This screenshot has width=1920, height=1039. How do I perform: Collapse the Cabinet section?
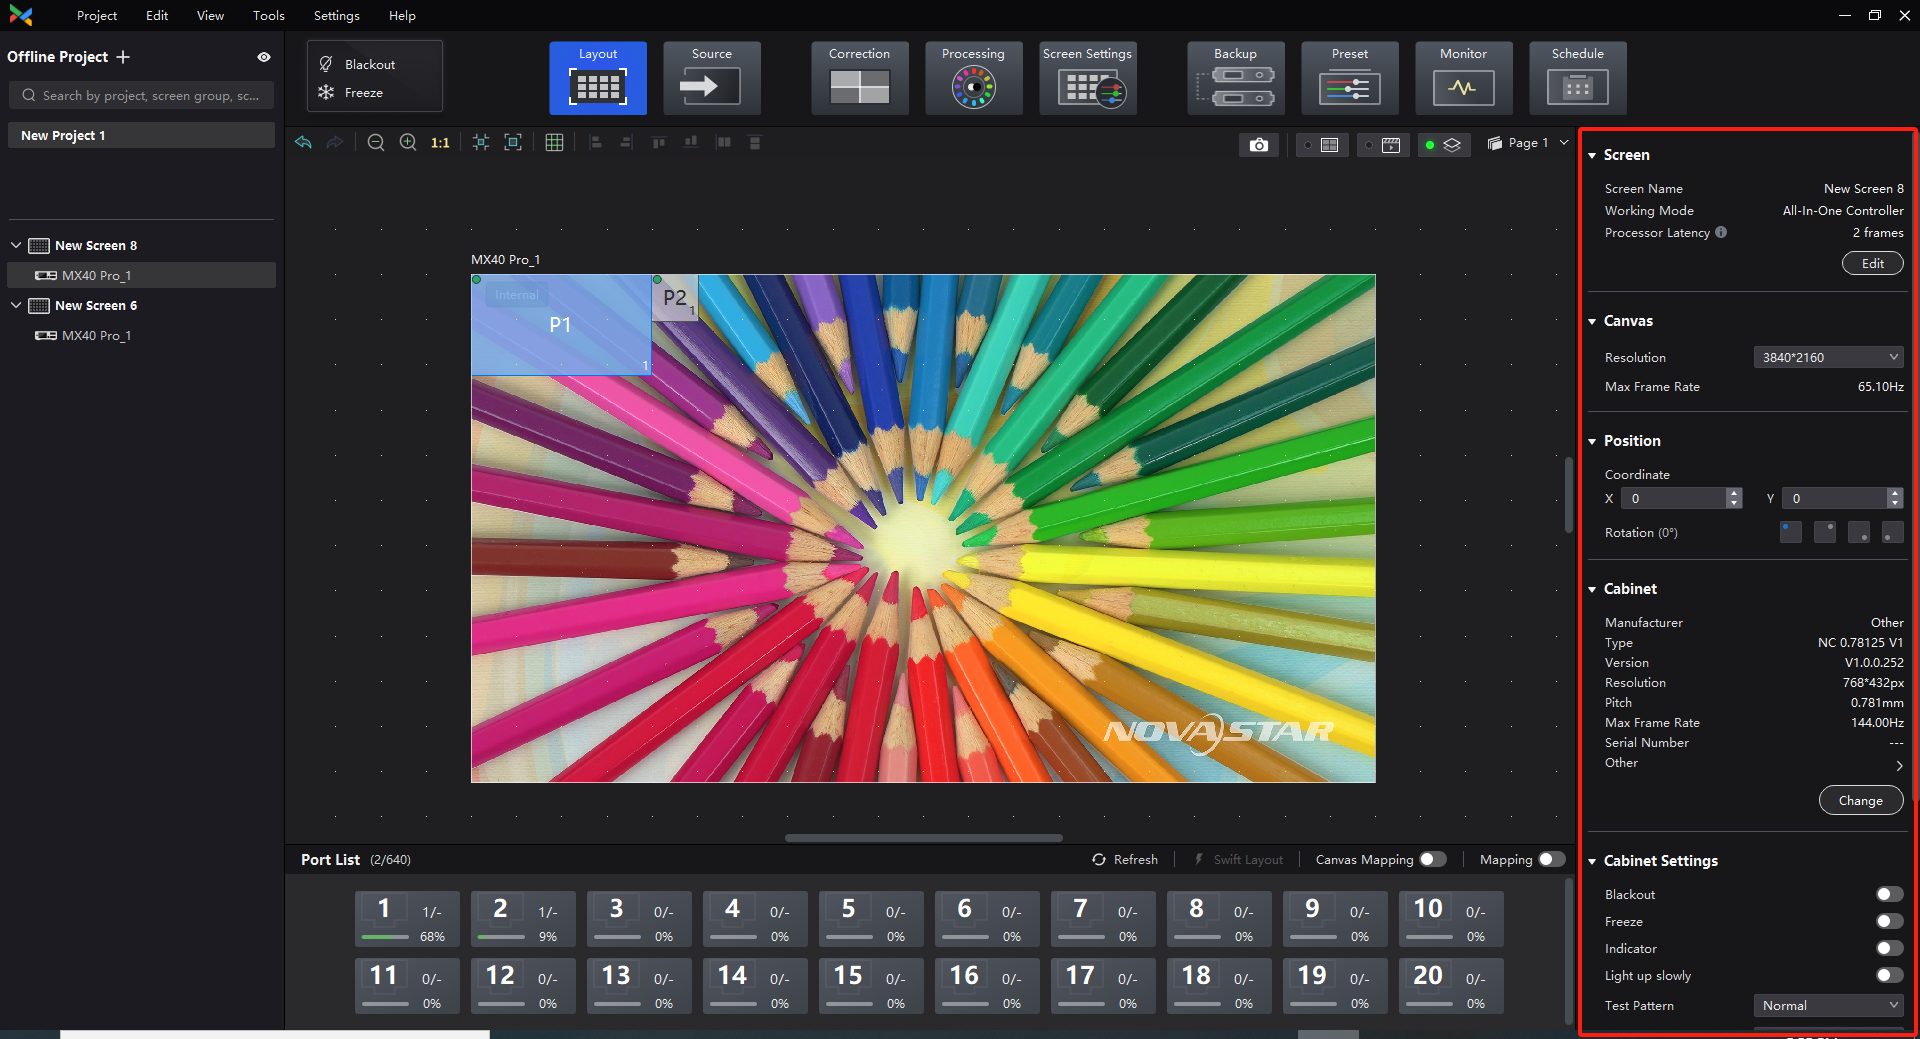pos(1592,589)
